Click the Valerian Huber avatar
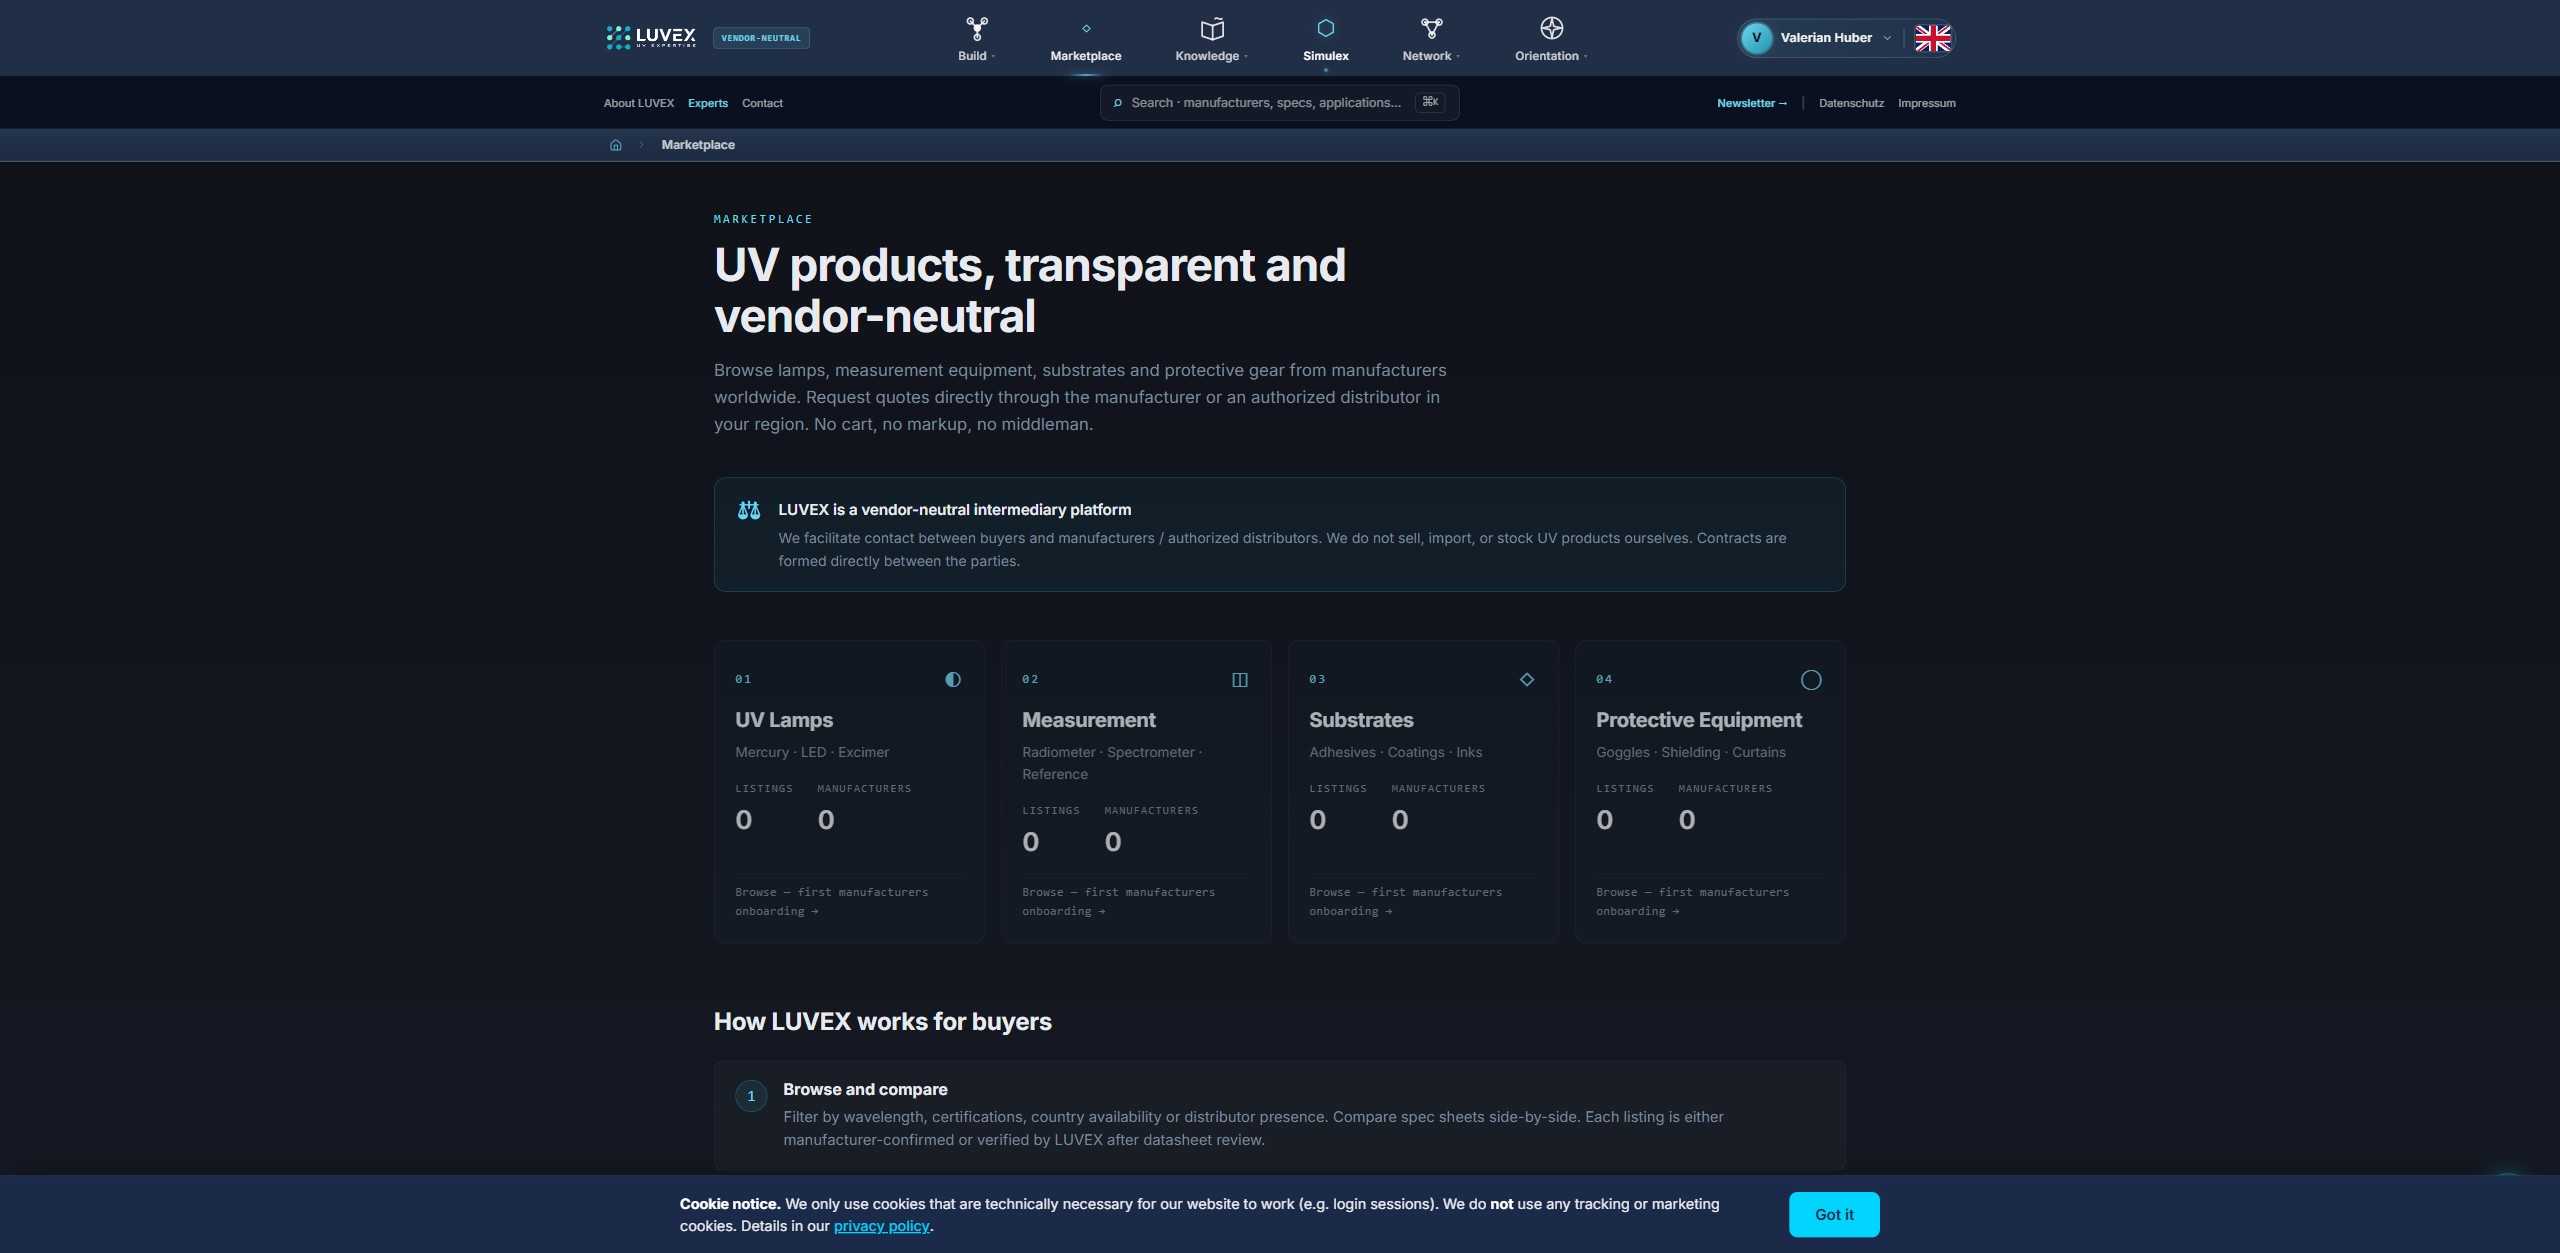 coord(1756,38)
